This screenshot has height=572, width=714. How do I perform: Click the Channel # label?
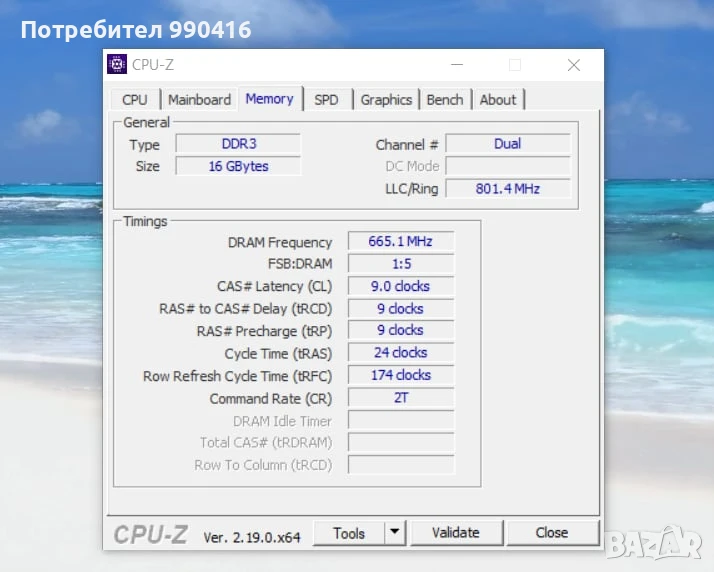pos(407,145)
